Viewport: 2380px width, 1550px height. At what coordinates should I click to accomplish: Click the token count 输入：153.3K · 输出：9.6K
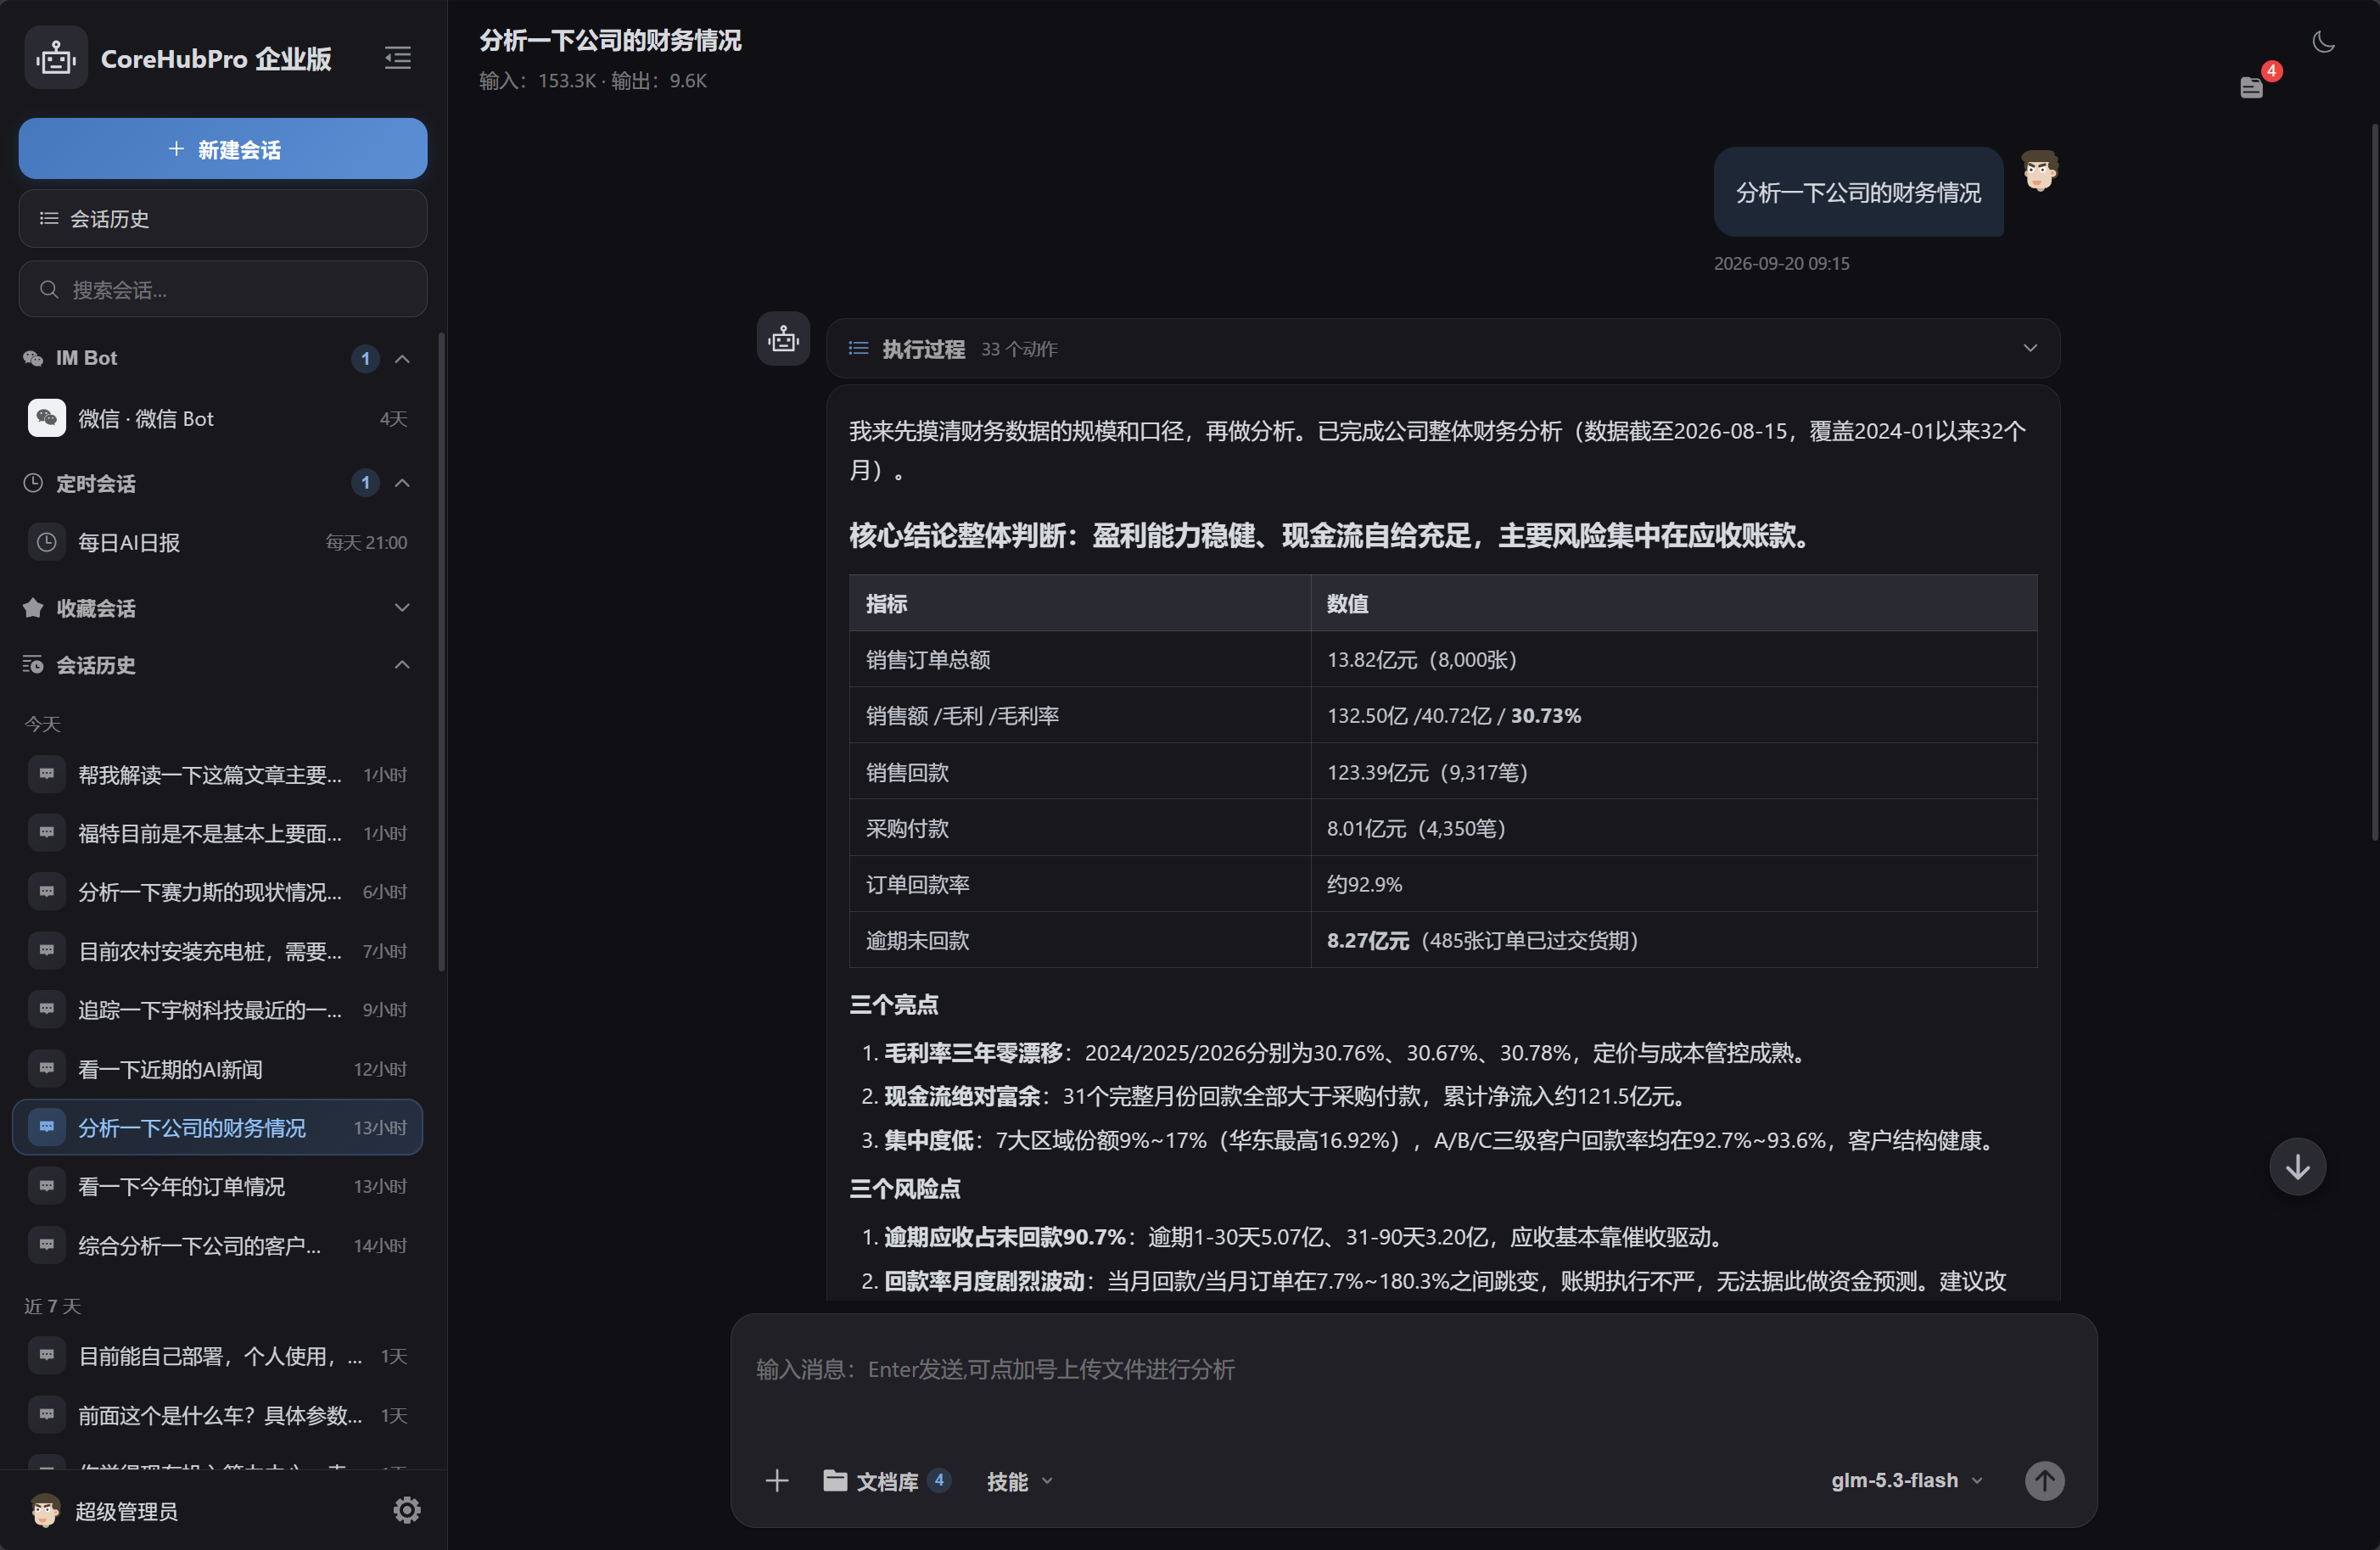click(x=592, y=80)
